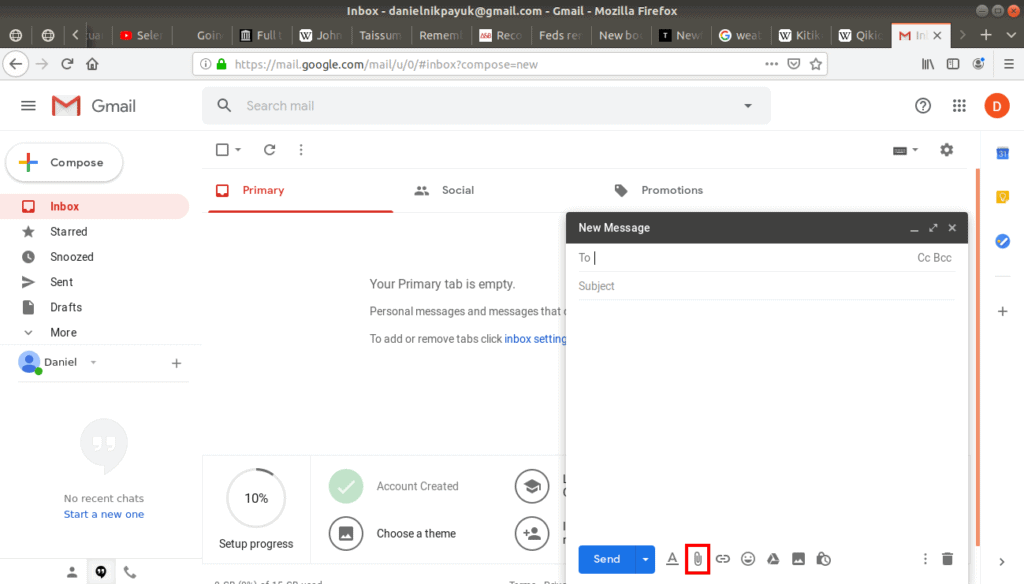The image size is (1024, 584).
Task: Open Hangouts conversations icon
Action: [101, 572]
